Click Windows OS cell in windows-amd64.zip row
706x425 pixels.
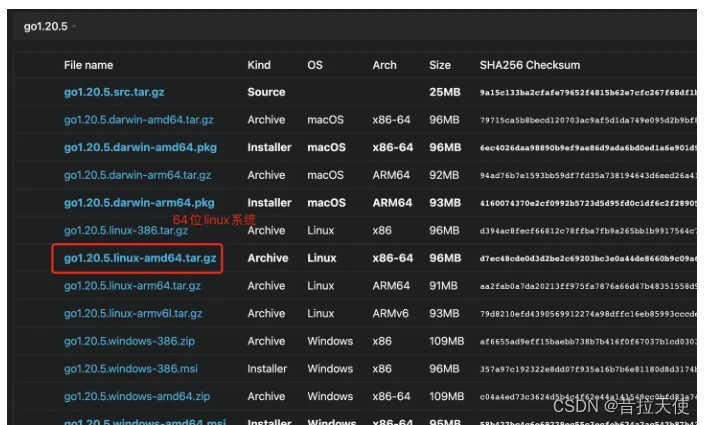click(x=330, y=397)
